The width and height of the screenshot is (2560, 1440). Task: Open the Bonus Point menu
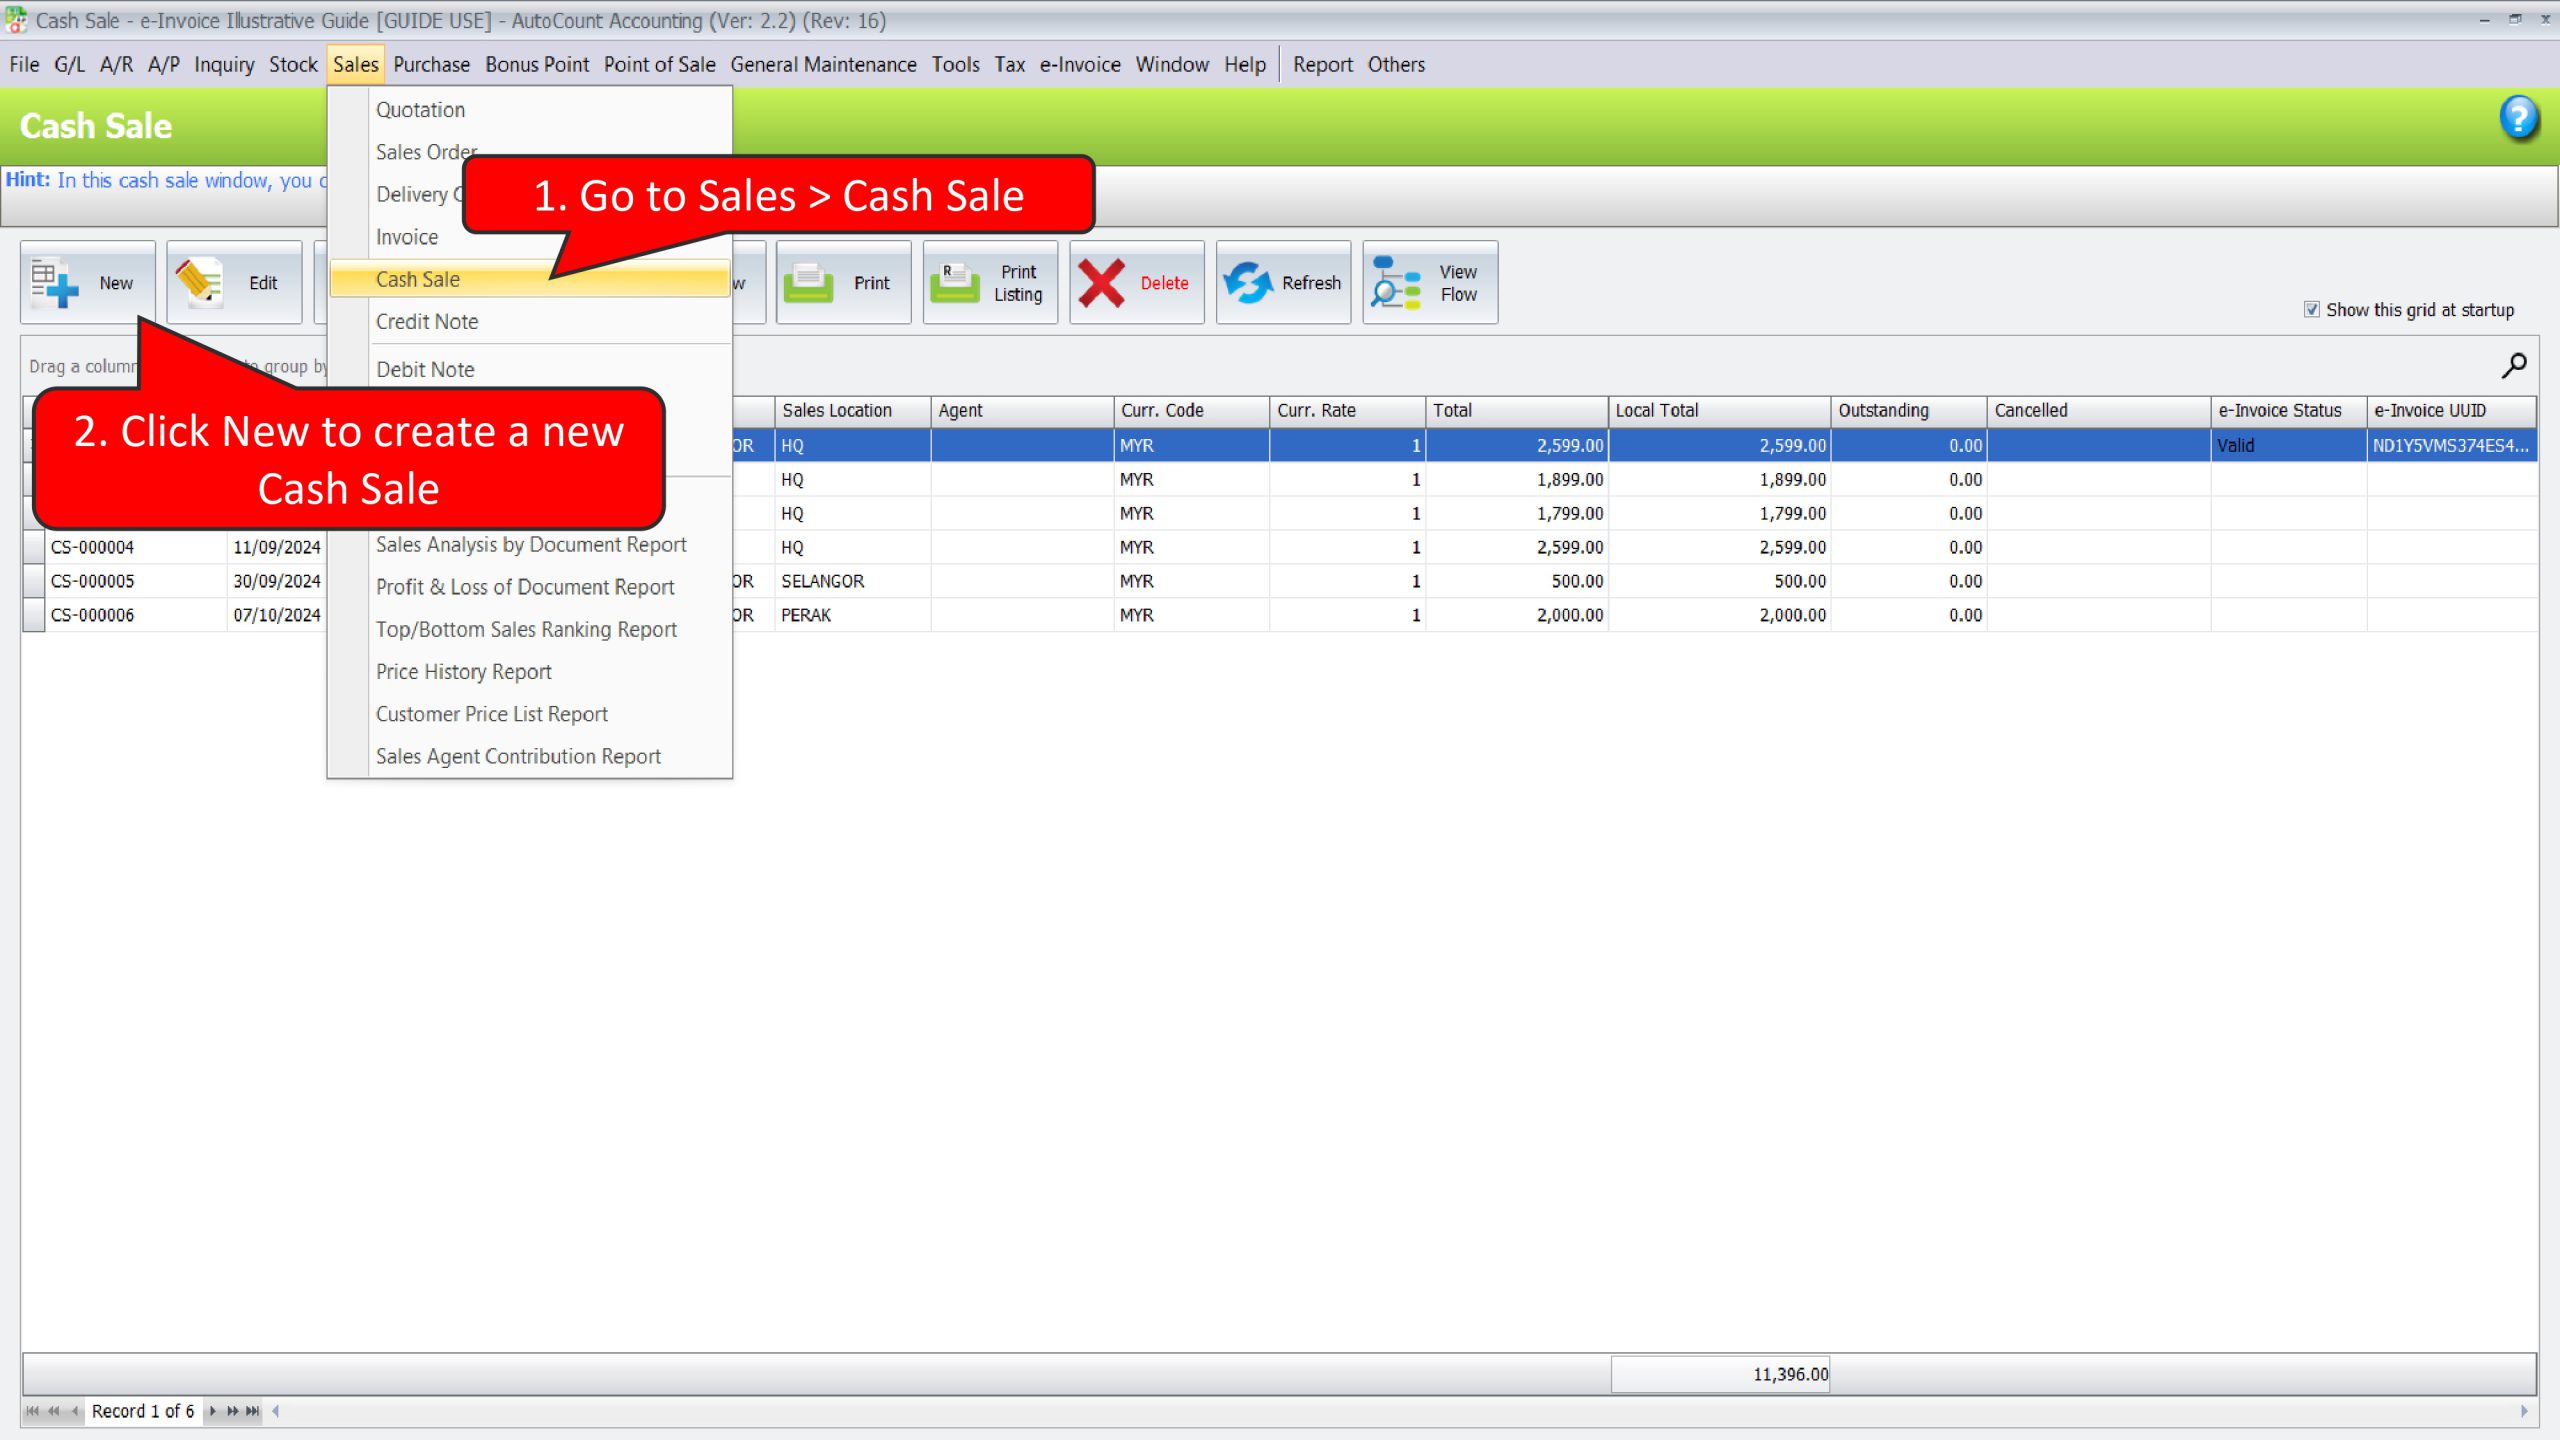[x=537, y=64]
